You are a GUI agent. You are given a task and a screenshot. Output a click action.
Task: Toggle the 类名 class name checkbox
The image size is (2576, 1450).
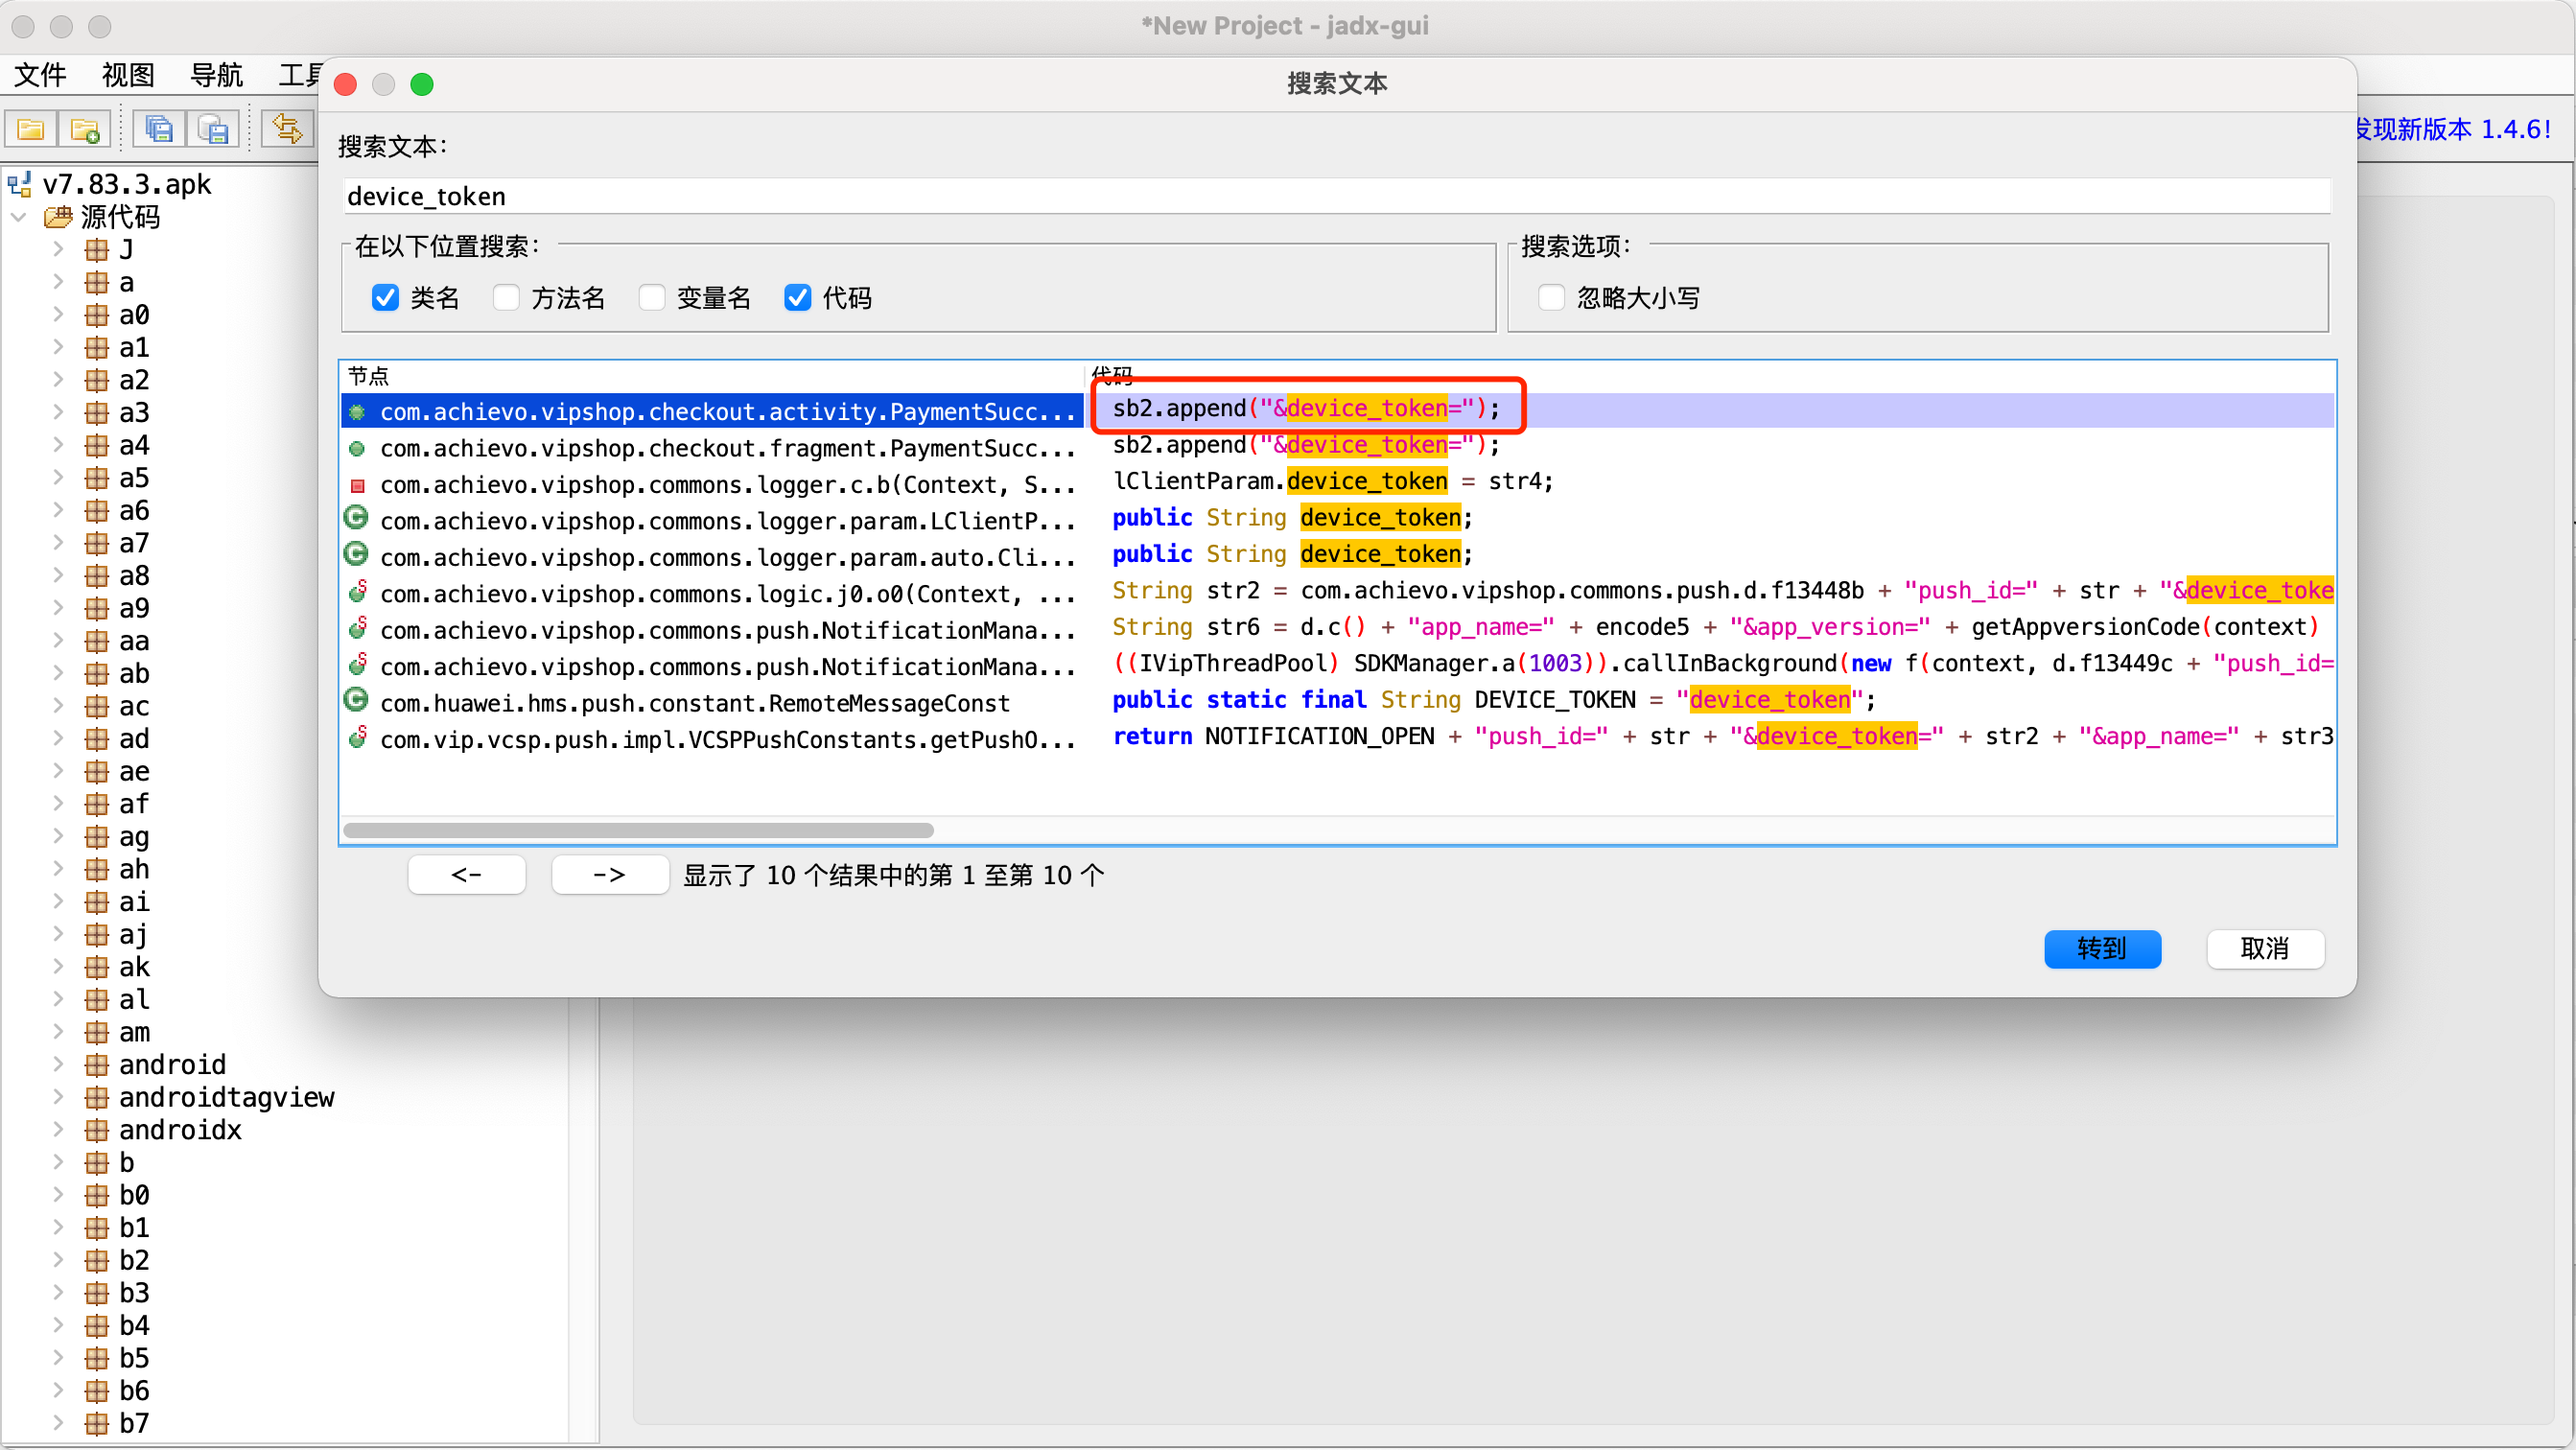click(x=385, y=298)
